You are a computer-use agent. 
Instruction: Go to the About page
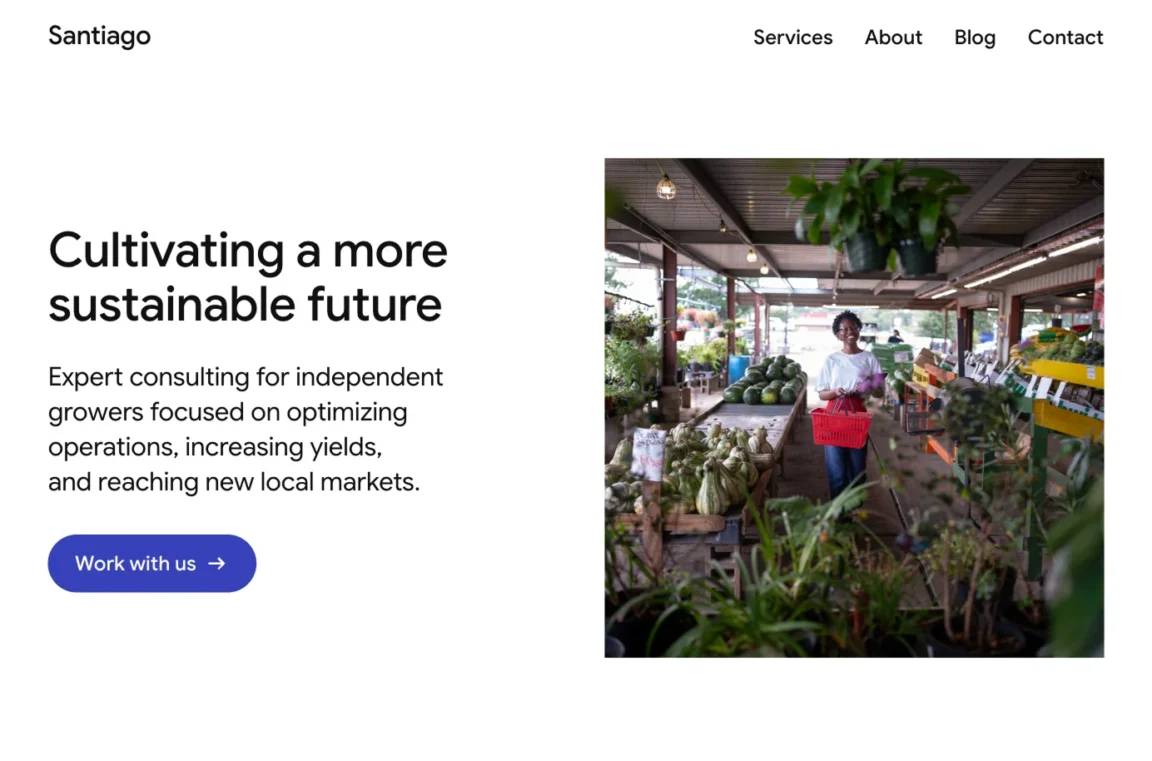[x=893, y=37]
